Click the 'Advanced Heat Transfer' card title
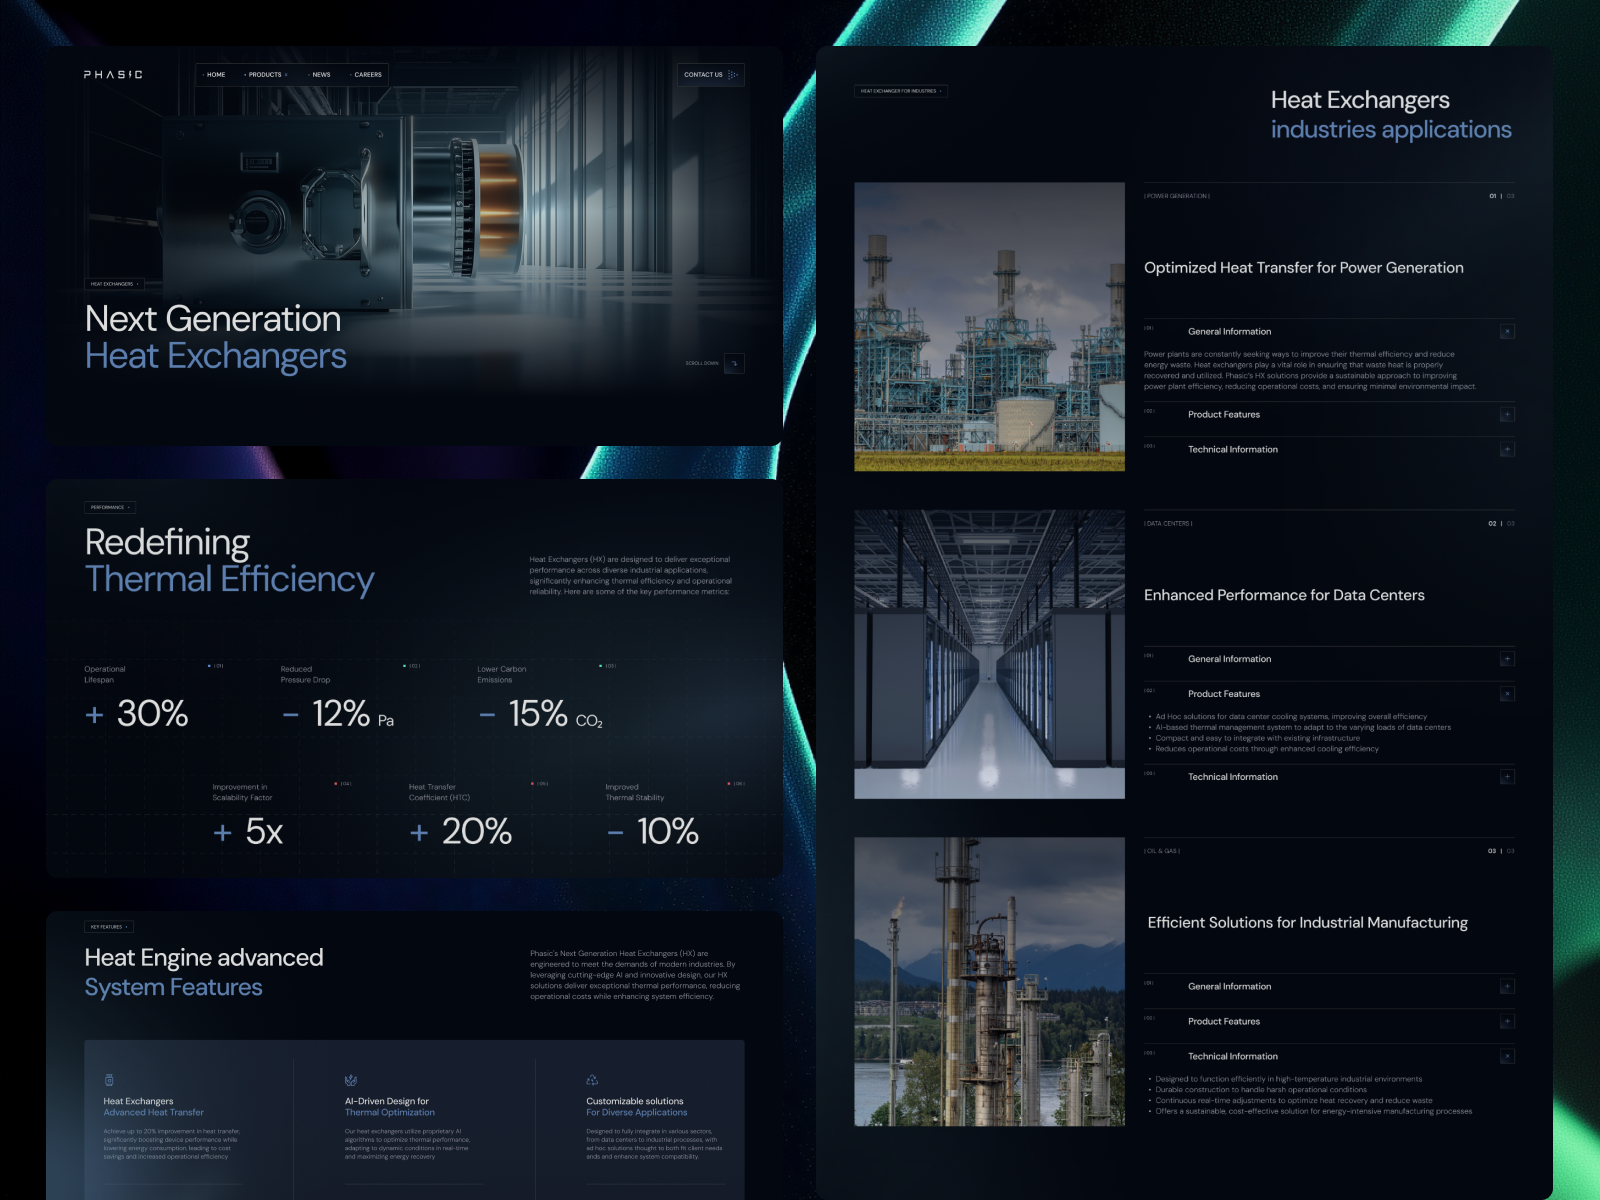 (154, 1112)
